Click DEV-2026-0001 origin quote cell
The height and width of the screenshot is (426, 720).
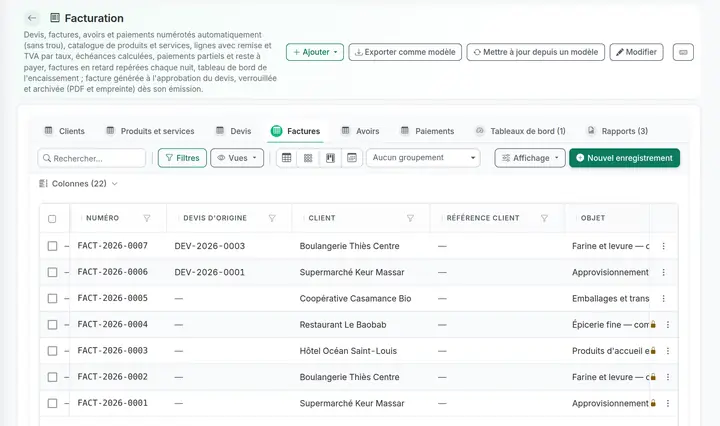pos(209,272)
